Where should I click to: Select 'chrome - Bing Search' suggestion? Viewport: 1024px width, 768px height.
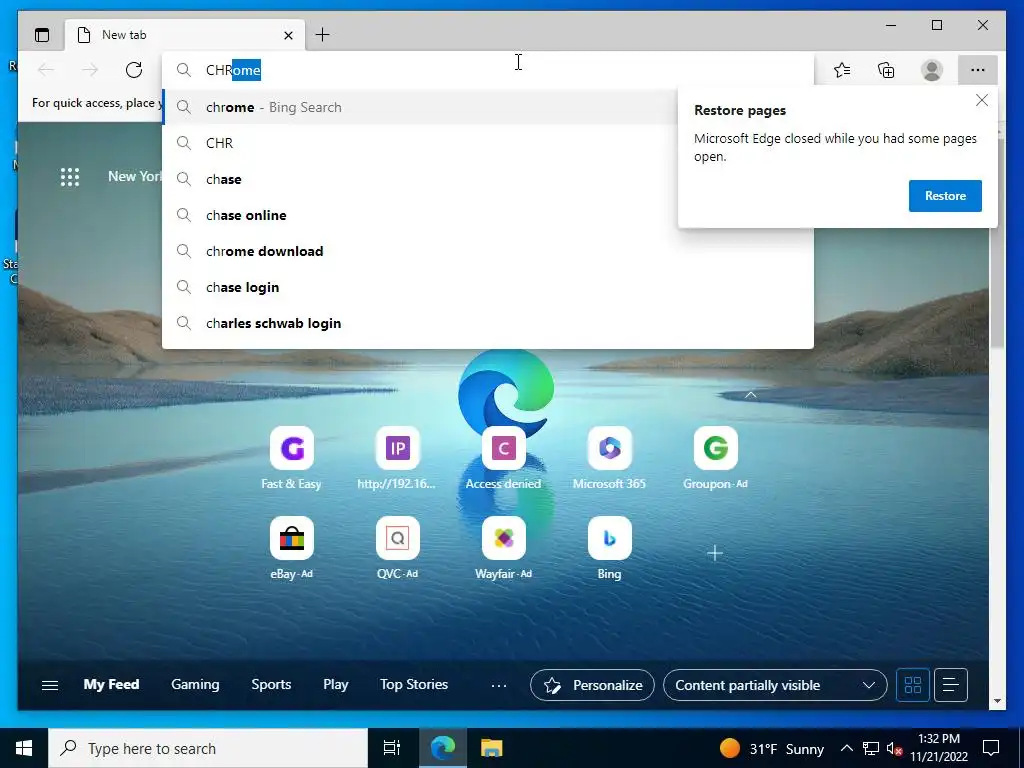[419, 107]
